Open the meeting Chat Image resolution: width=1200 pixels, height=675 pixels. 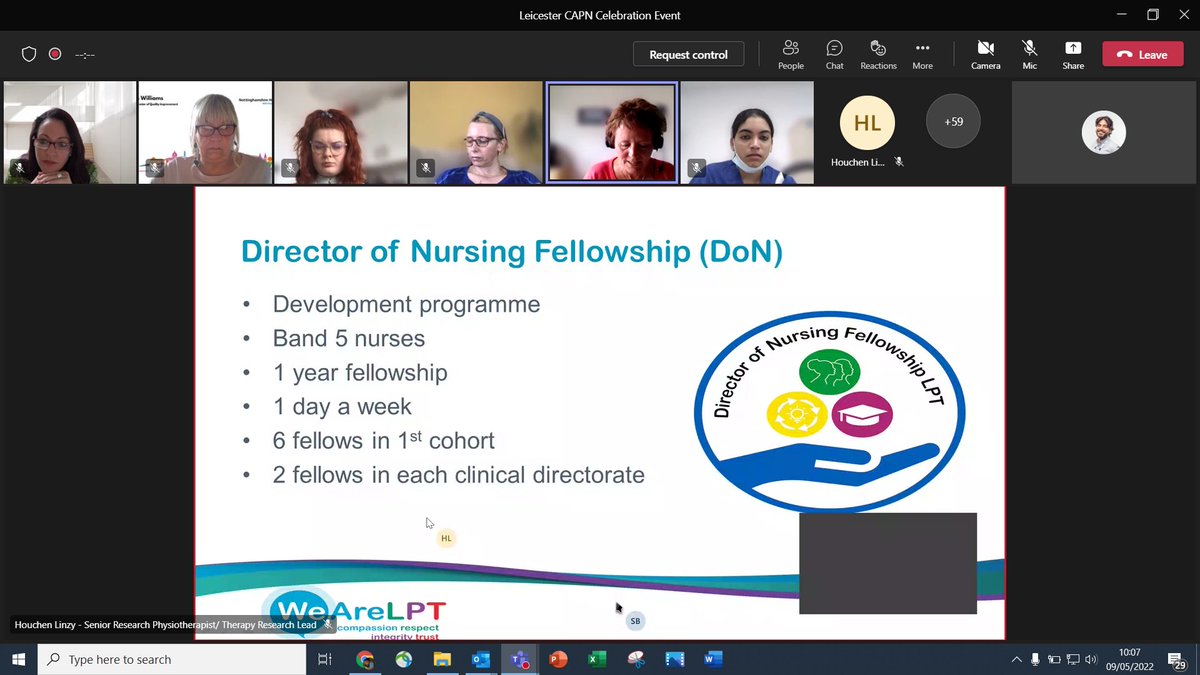coord(834,54)
